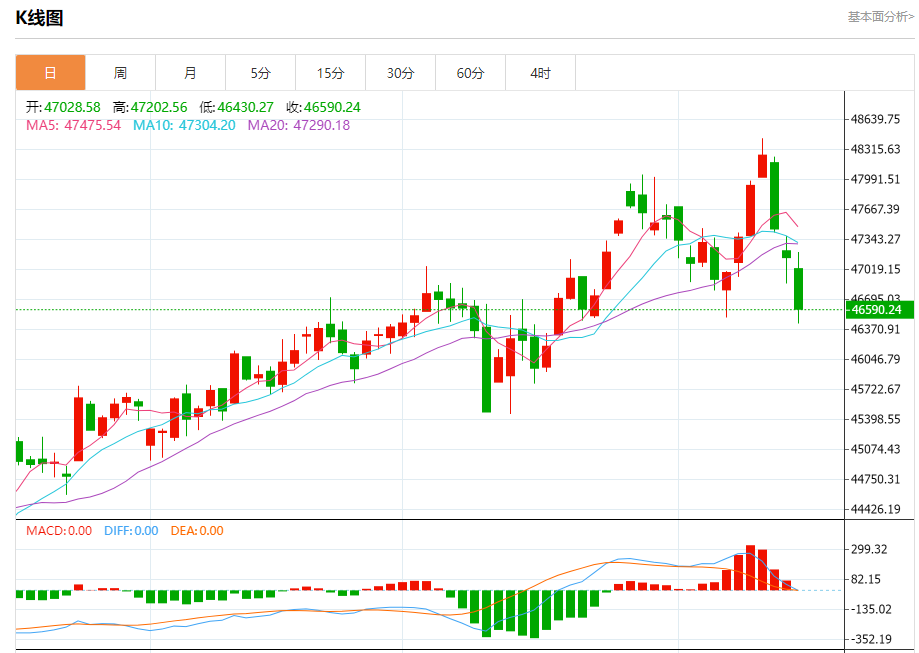
Task: Open the 30分 interval tab
Action: pyautogui.click(x=400, y=73)
